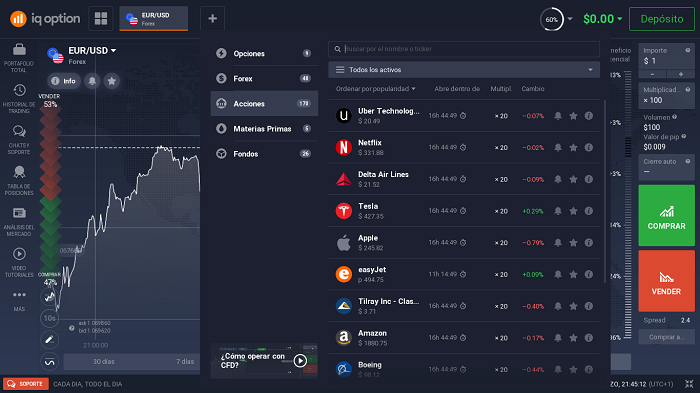
Task: Toggle bell alert for easyJet
Action: pyautogui.click(x=558, y=274)
